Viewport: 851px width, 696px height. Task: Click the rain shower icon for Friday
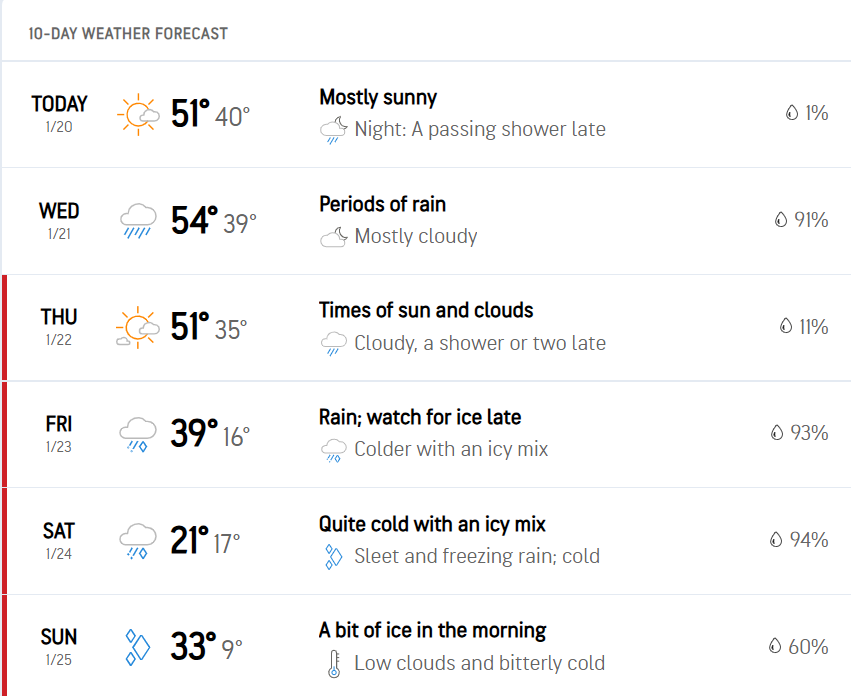[137, 434]
